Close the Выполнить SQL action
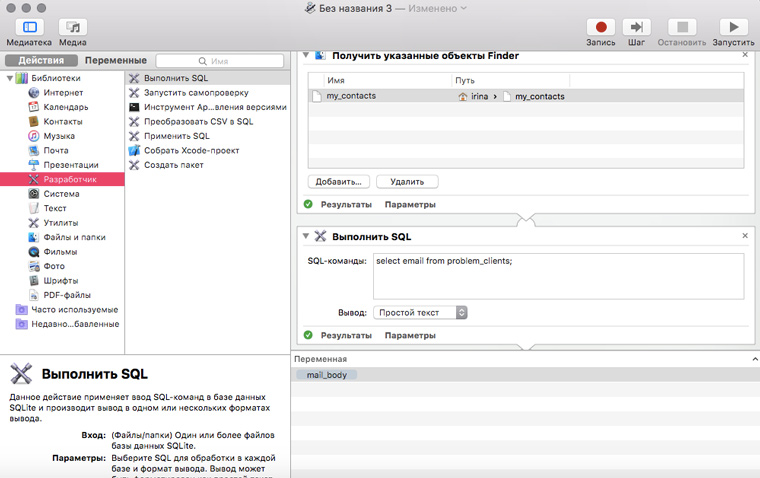The height and width of the screenshot is (478, 760). click(745, 235)
